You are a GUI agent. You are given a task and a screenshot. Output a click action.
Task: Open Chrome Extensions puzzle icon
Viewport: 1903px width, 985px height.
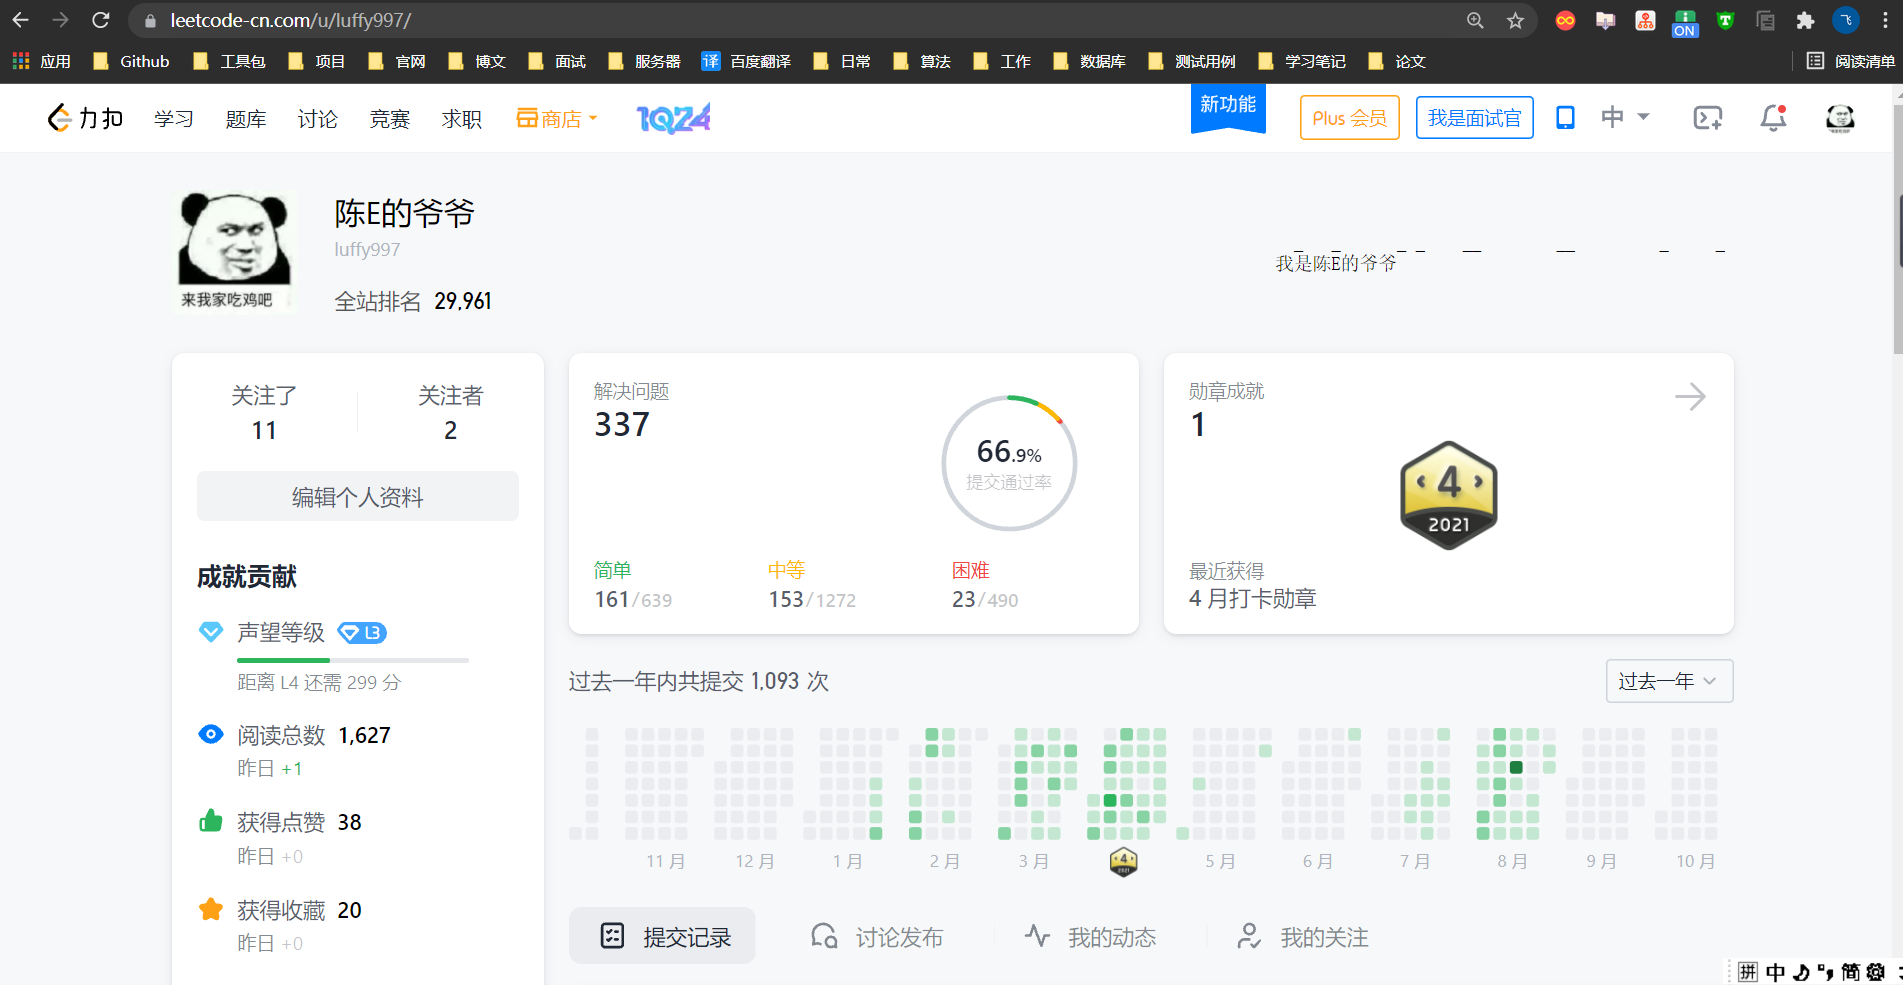[1805, 20]
